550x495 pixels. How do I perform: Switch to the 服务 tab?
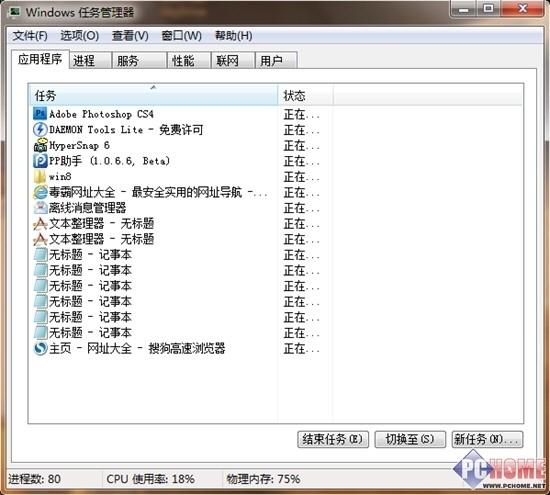point(139,60)
